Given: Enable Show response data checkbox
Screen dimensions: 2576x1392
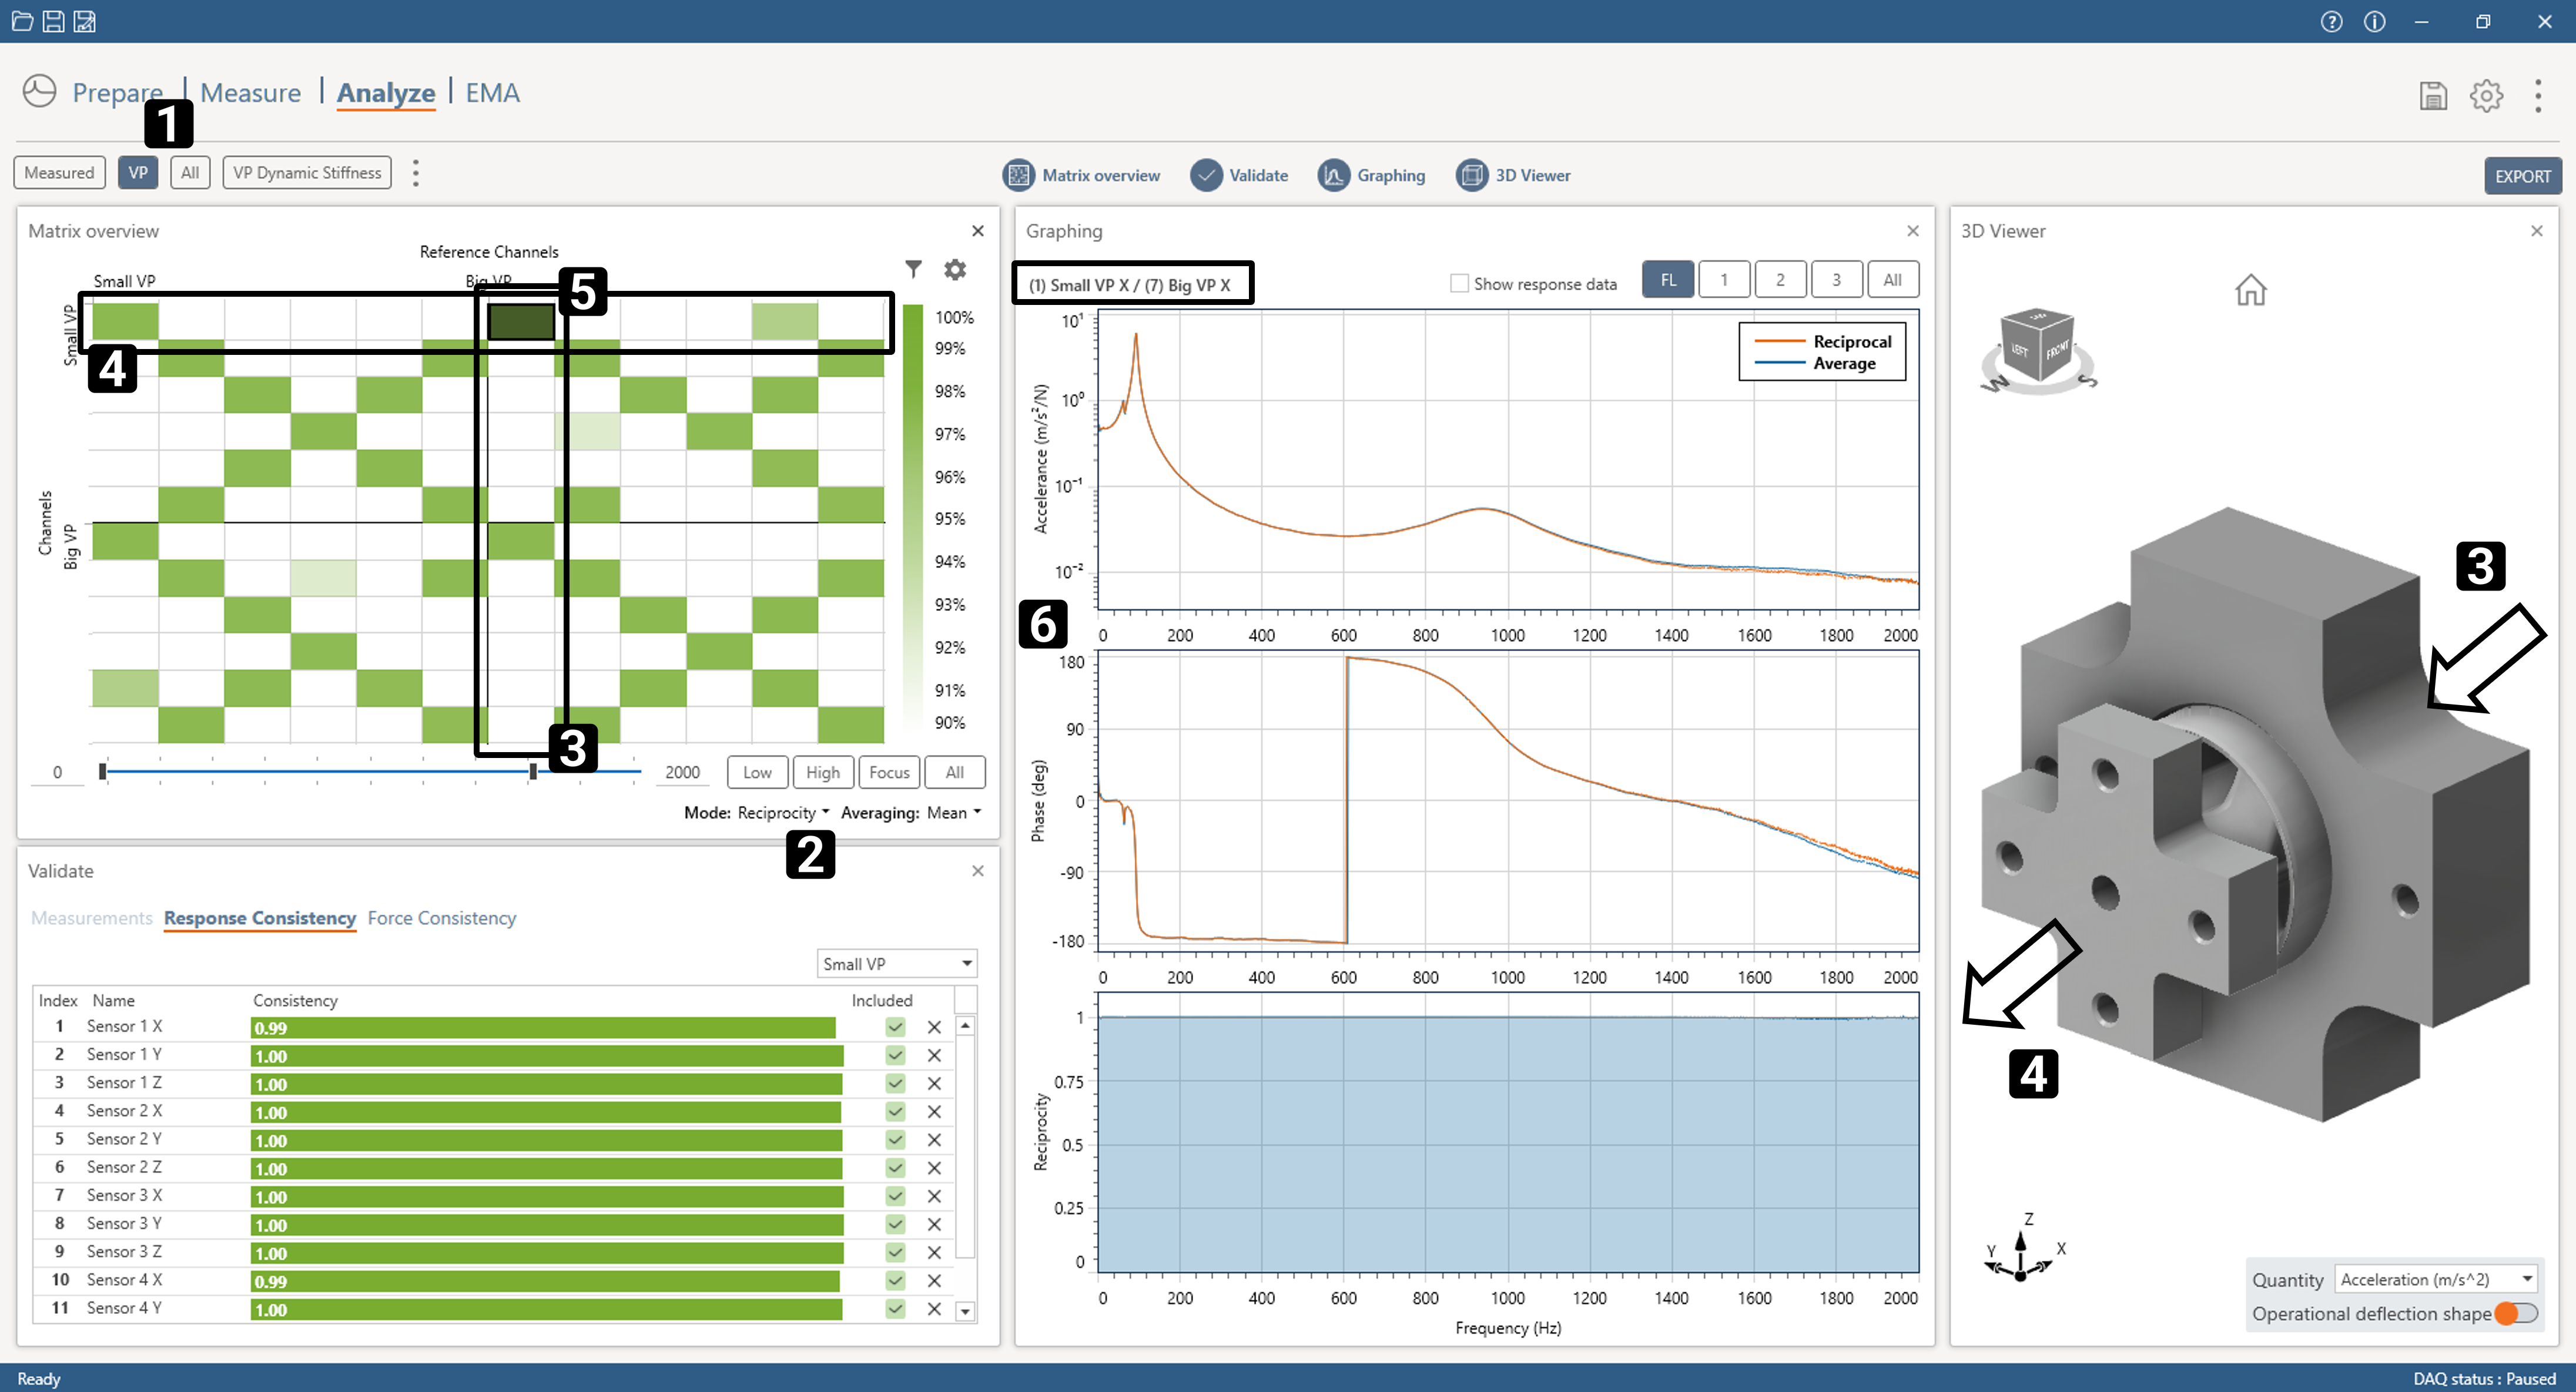Looking at the screenshot, I should pyautogui.click(x=1459, y=284).
